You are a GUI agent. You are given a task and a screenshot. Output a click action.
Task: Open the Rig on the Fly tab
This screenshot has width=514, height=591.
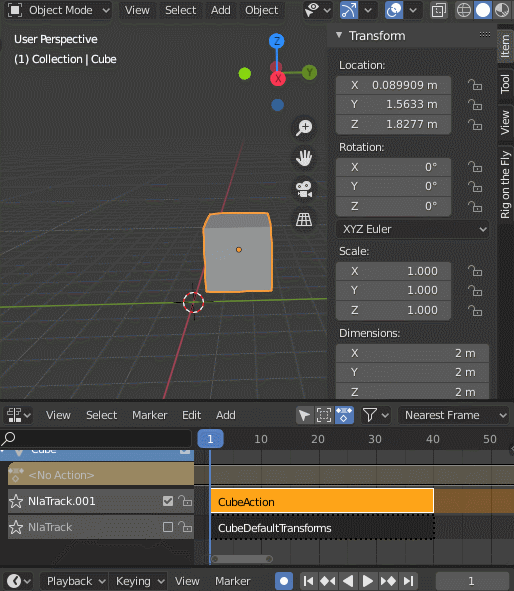tap(505, 184)
